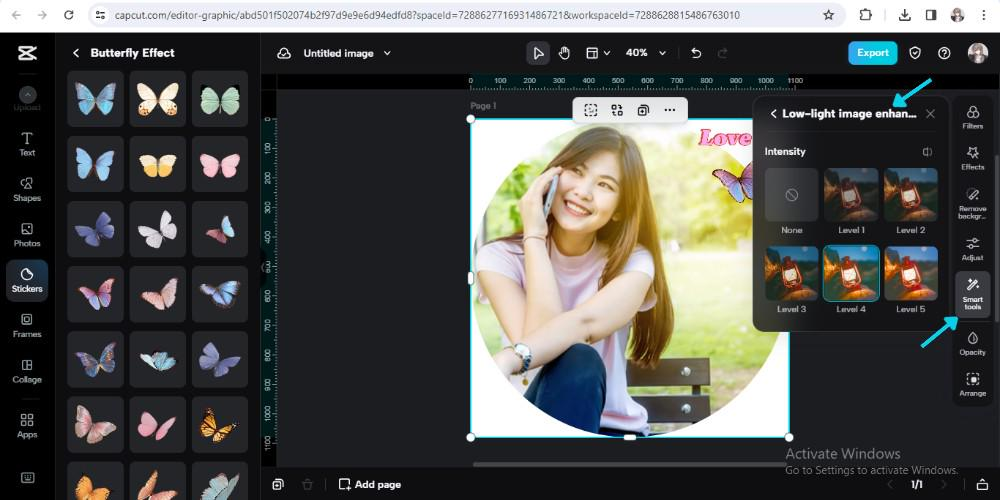
Task: Click the cloud save status icon
Action: click(284, 54)
